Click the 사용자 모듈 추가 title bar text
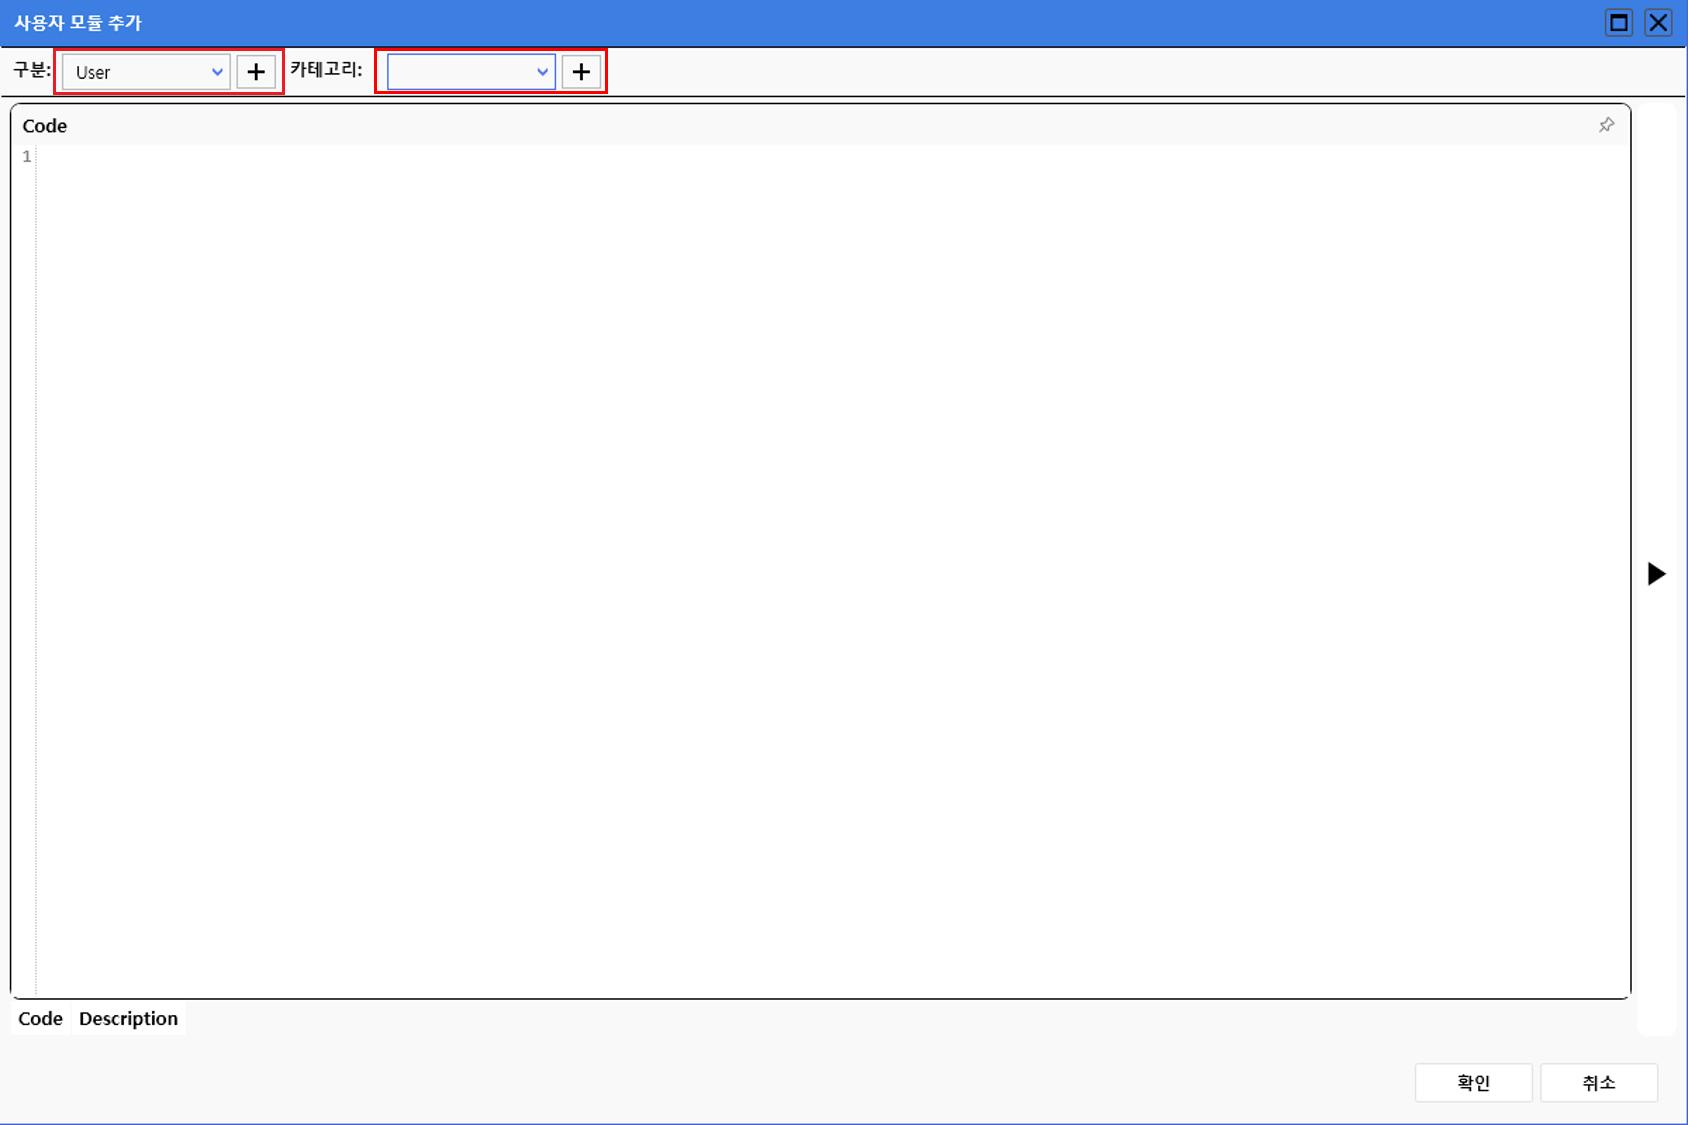 (78, 23)
